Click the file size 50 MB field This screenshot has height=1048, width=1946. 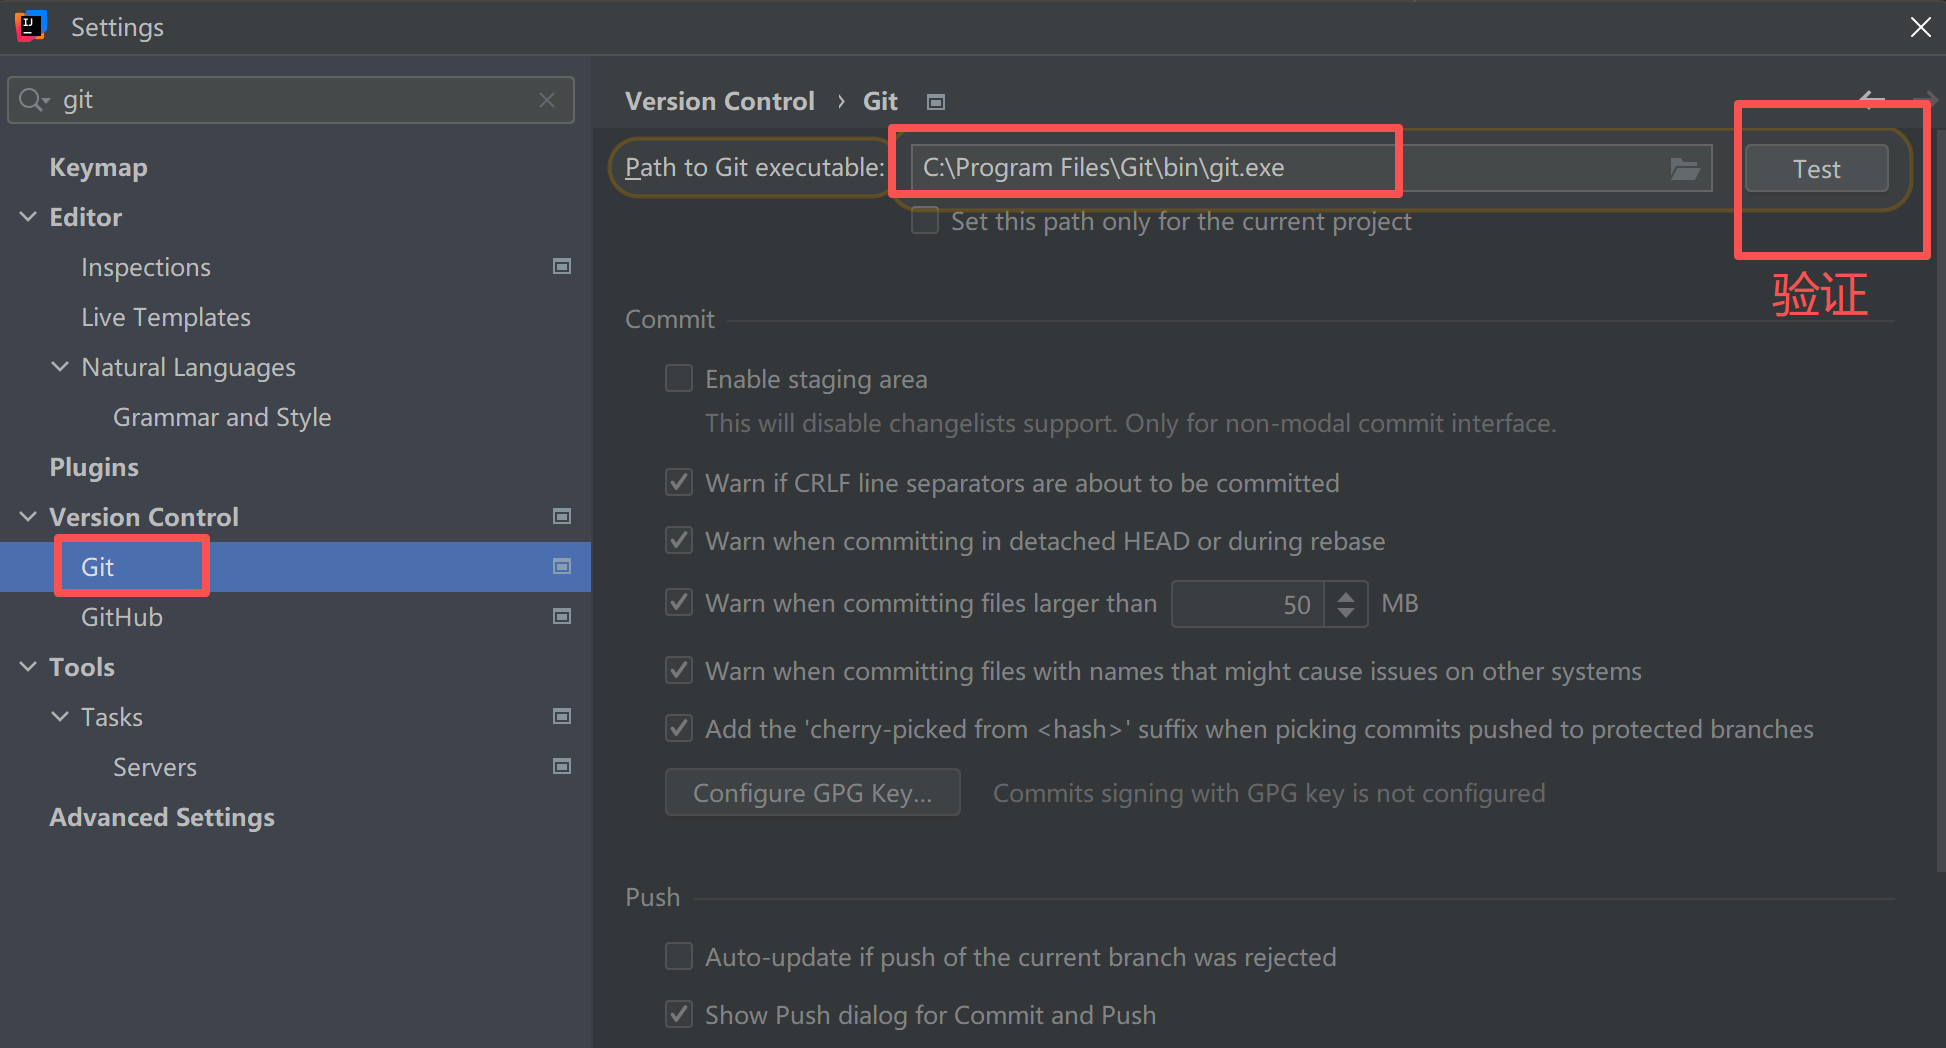click(1248, 604)
